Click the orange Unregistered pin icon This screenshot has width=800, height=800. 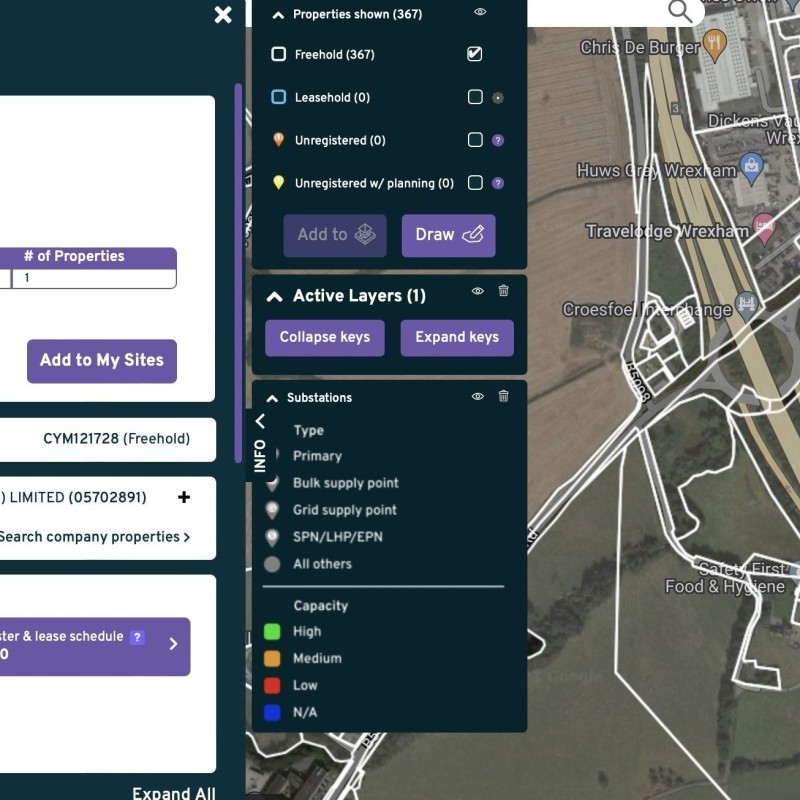click(x=279, y=139)
